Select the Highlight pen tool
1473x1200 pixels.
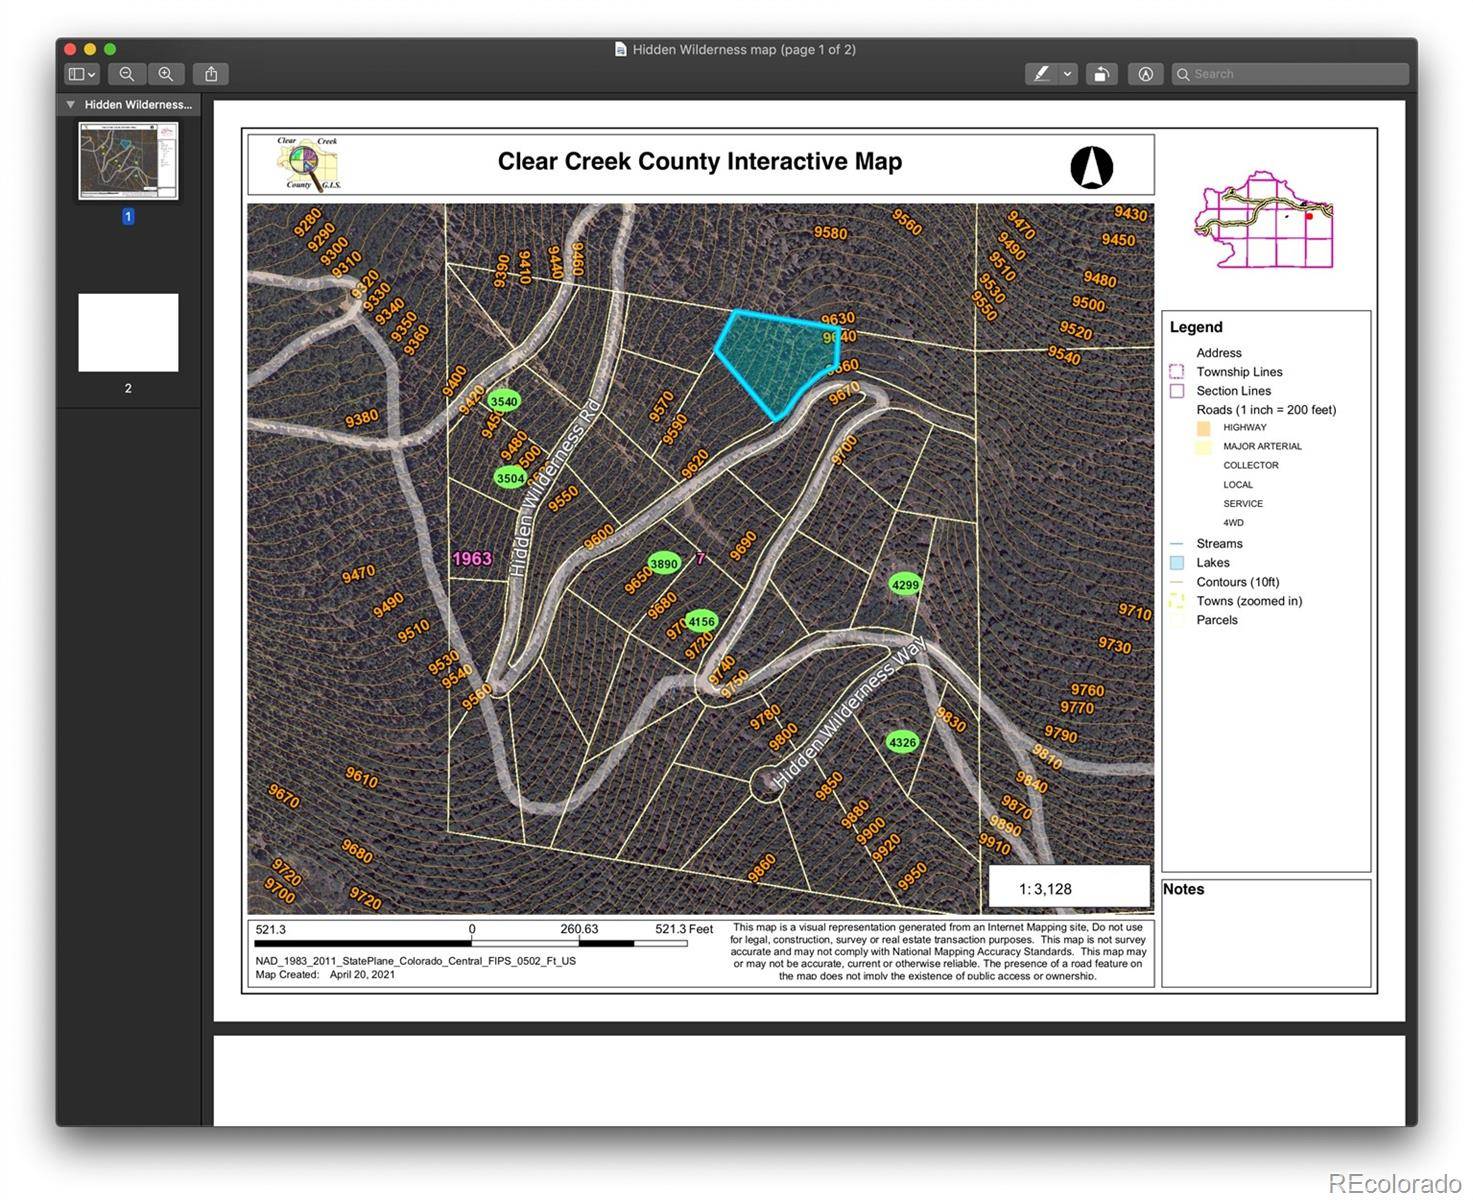pos(1042,74)
